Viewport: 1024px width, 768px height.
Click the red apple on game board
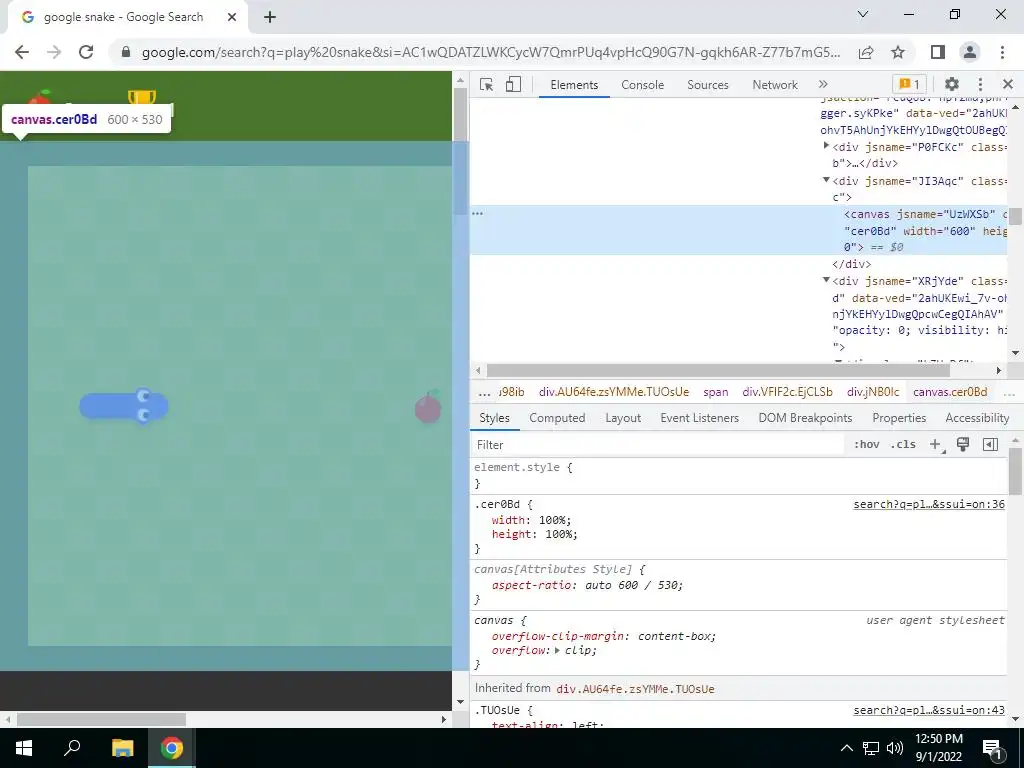[428, 407]
